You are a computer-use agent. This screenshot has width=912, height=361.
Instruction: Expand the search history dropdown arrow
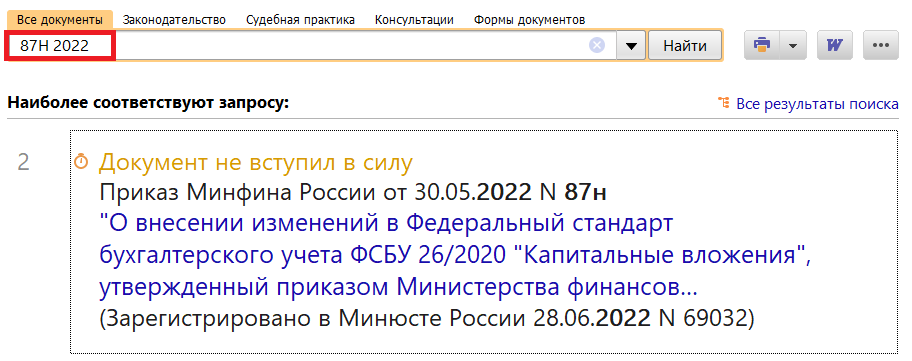click(631, 45)
